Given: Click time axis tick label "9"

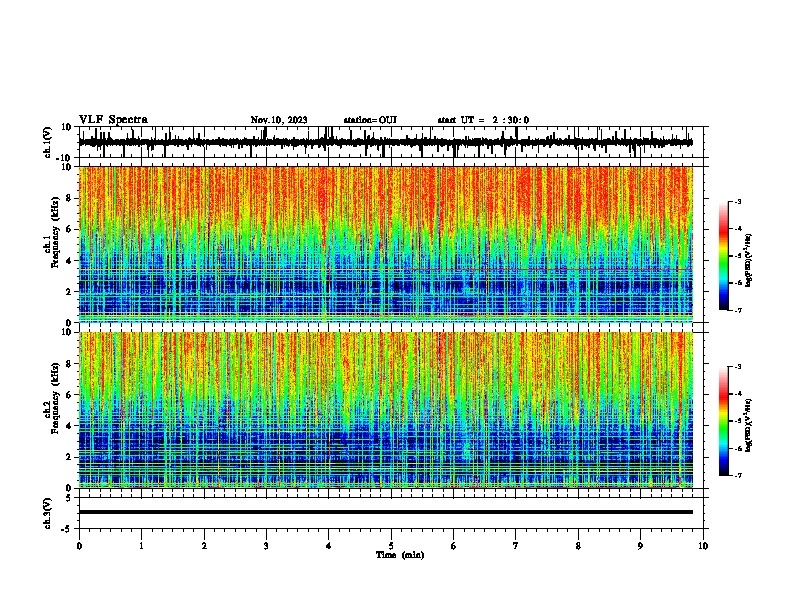Looking at the screenshot, I should pyautogui.click(x=640, y=546).
